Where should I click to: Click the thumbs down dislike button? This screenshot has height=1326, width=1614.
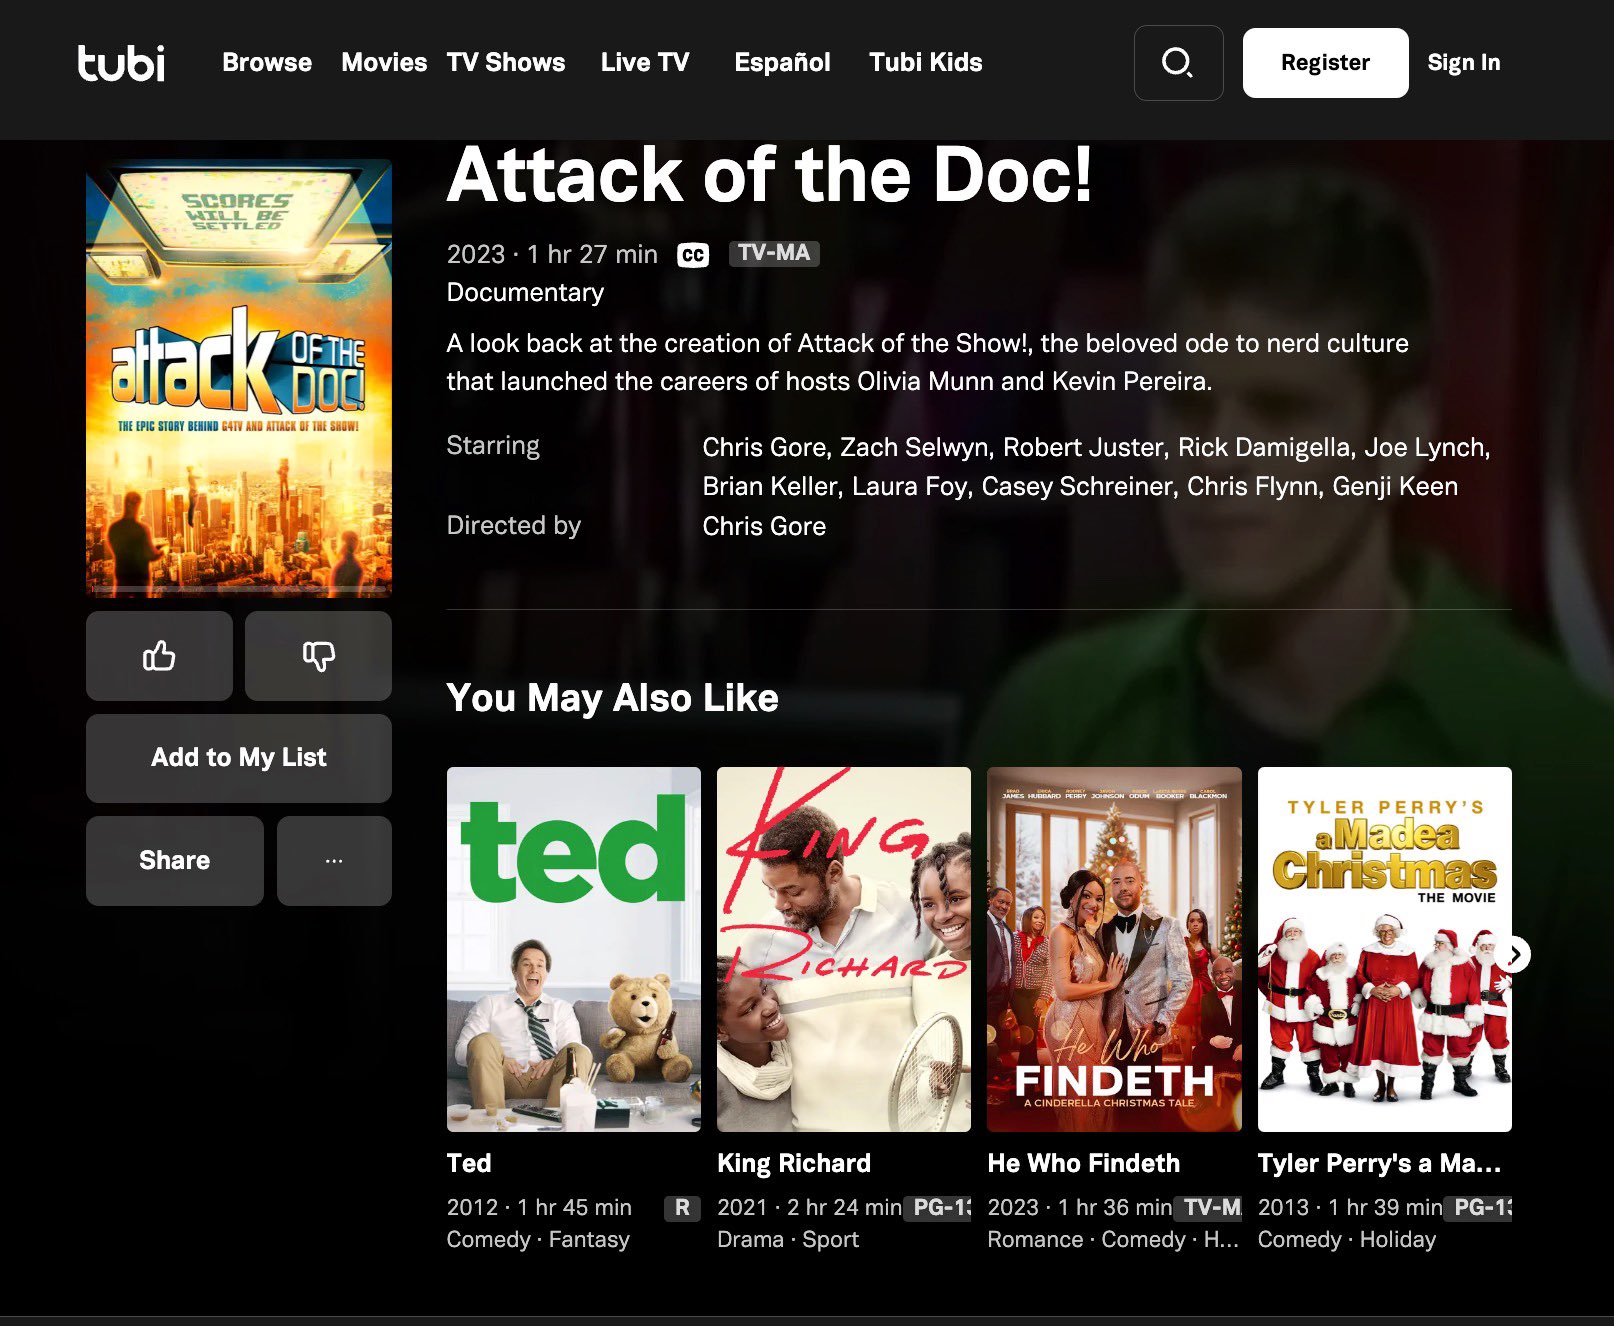coord(318,656)
